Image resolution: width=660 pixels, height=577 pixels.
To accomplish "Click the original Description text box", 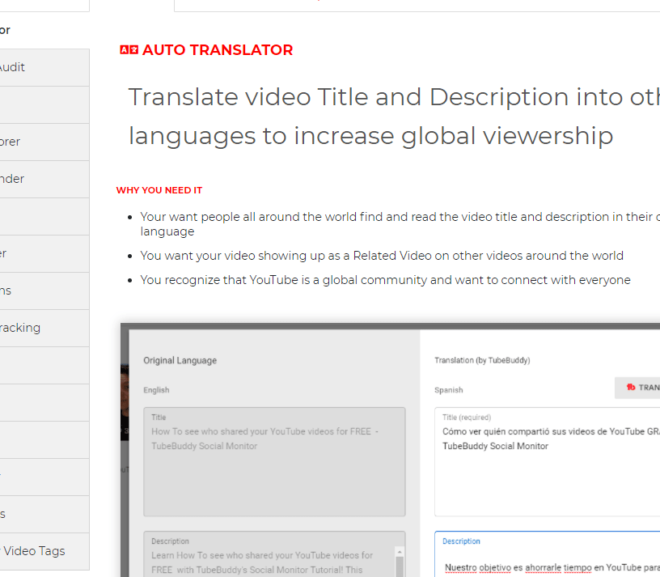I will (x=274, y=554).
